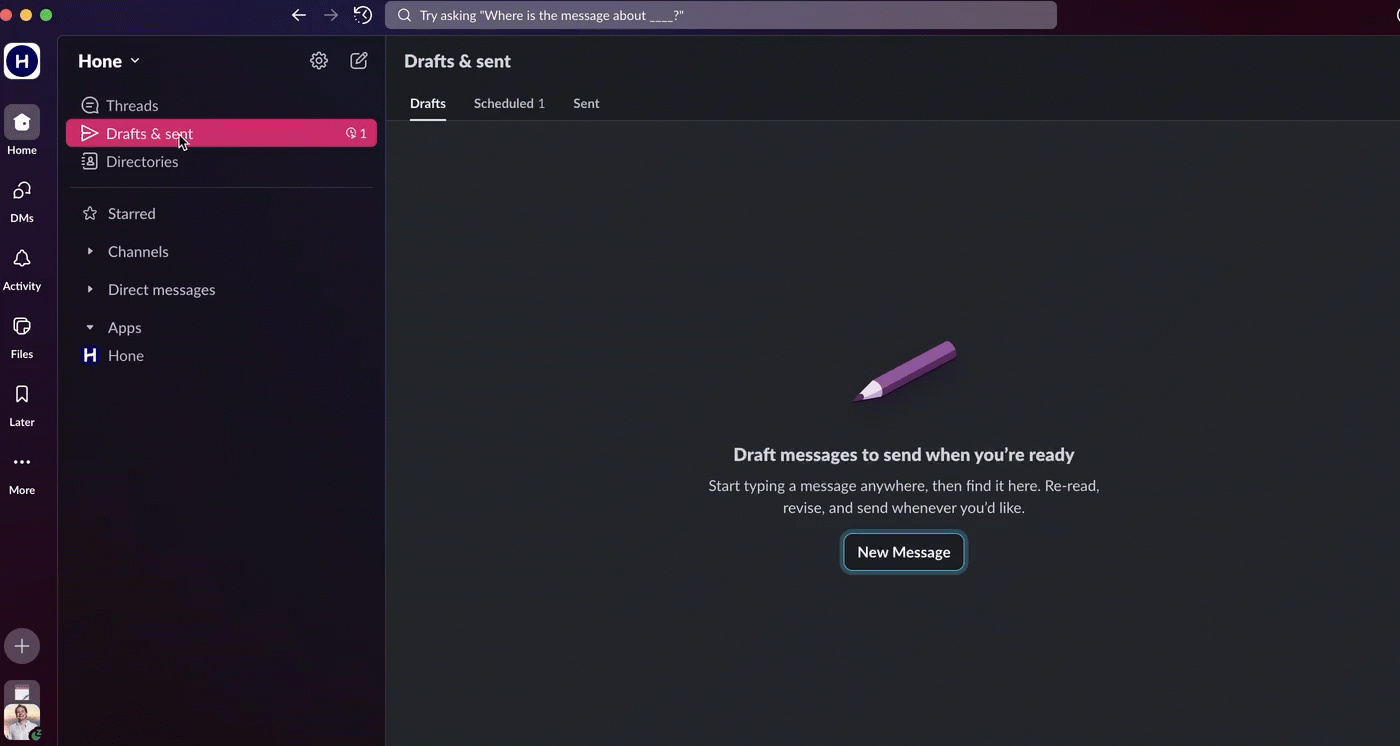Click the compose new message icon

(x=359, y=61)
